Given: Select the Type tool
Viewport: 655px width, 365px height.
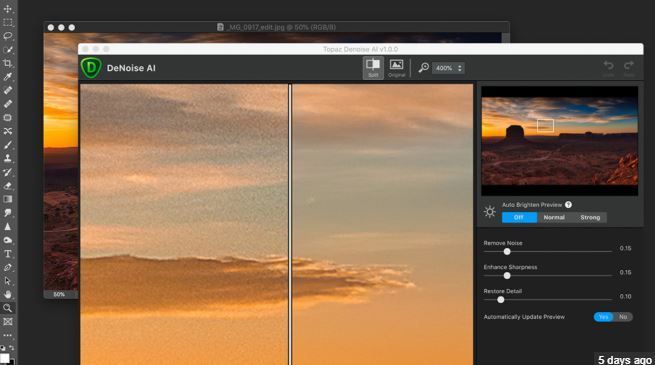Looking at the screenshot, I should coord(8,254).
